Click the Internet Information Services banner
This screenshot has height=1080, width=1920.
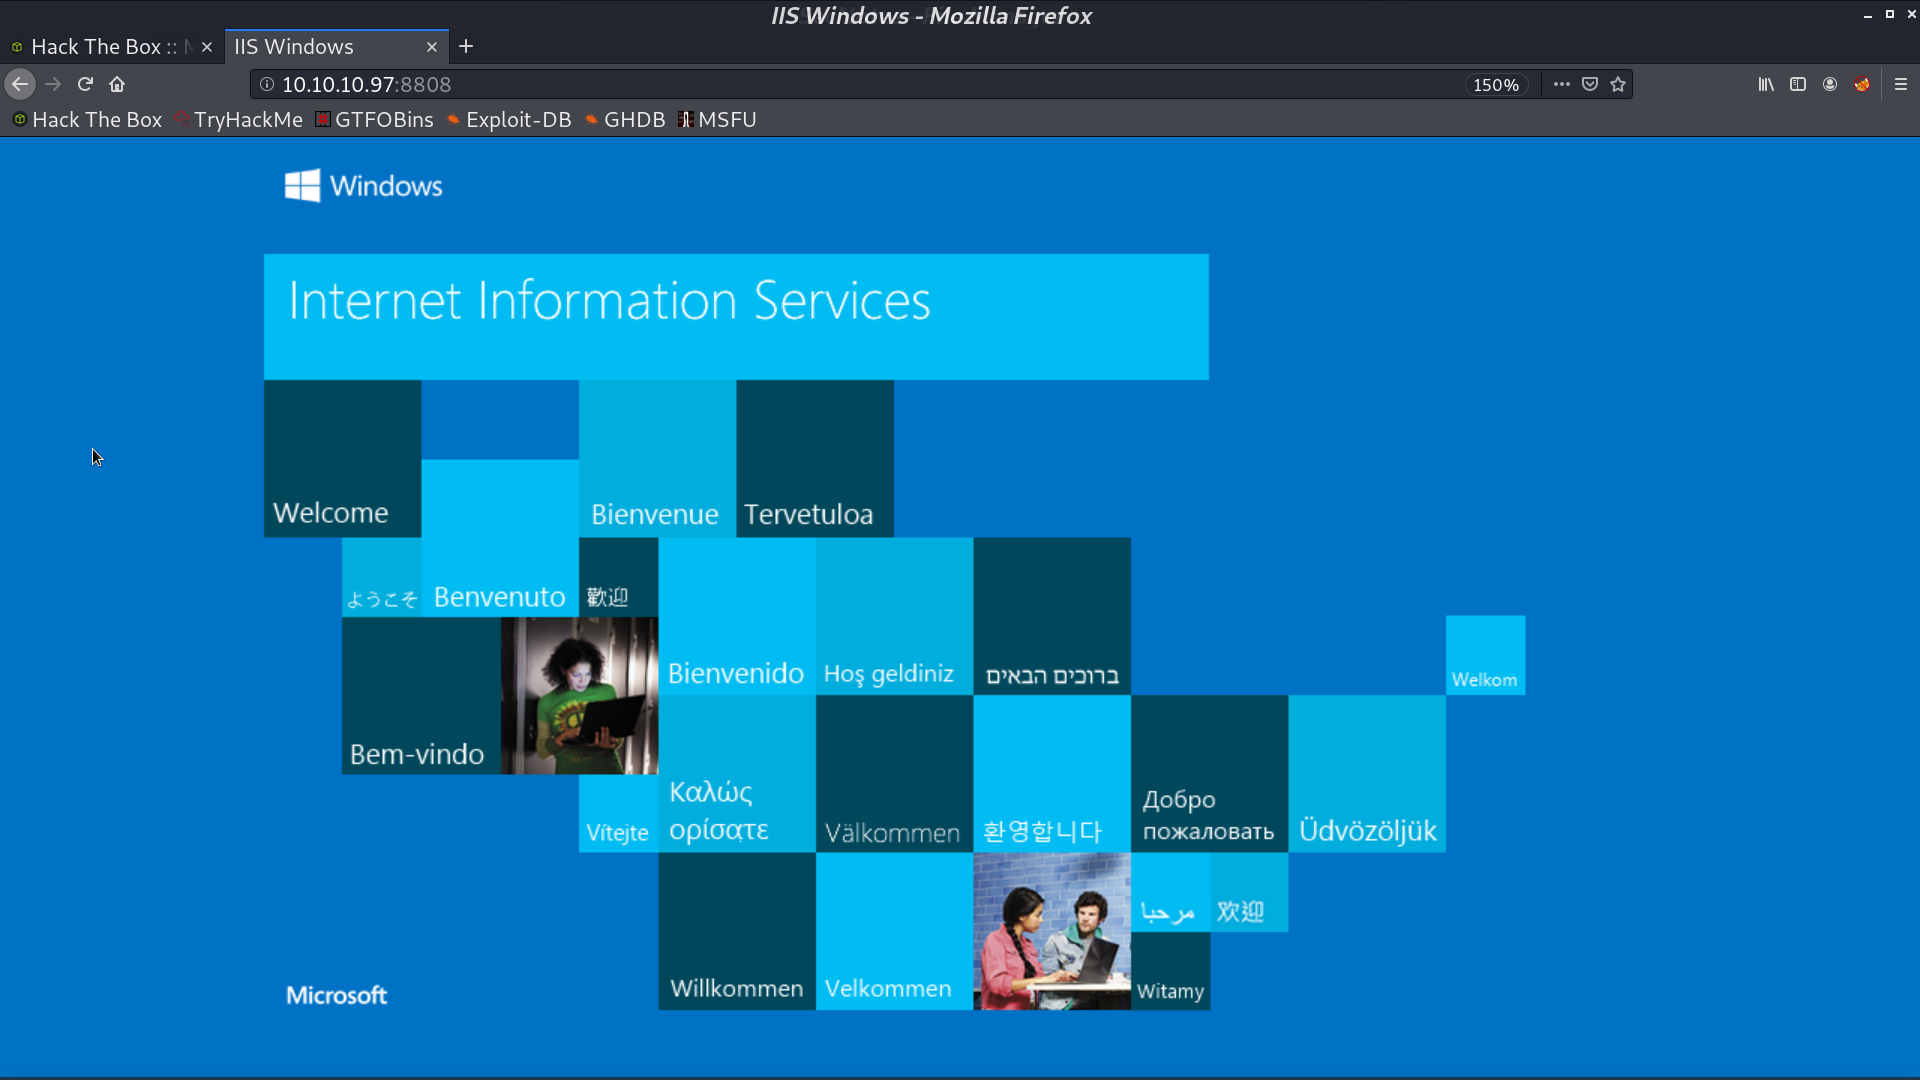736,317
